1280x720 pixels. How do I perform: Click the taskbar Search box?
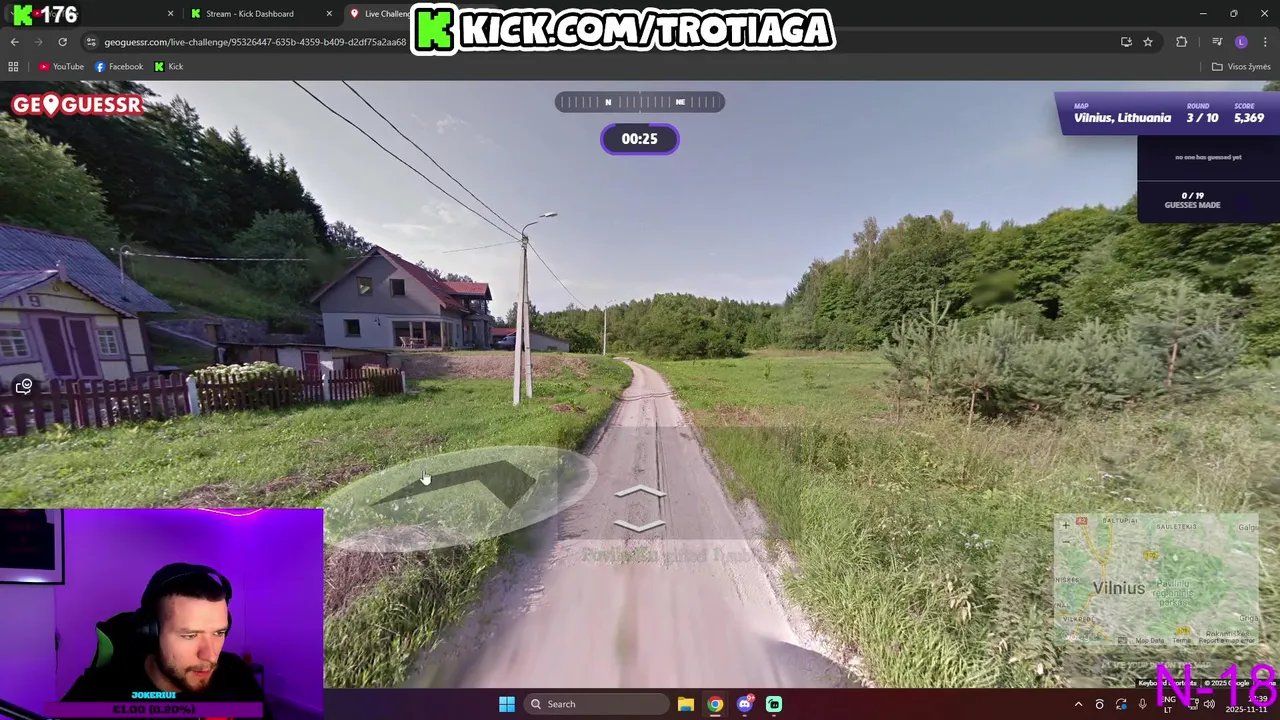pos(597,704)
